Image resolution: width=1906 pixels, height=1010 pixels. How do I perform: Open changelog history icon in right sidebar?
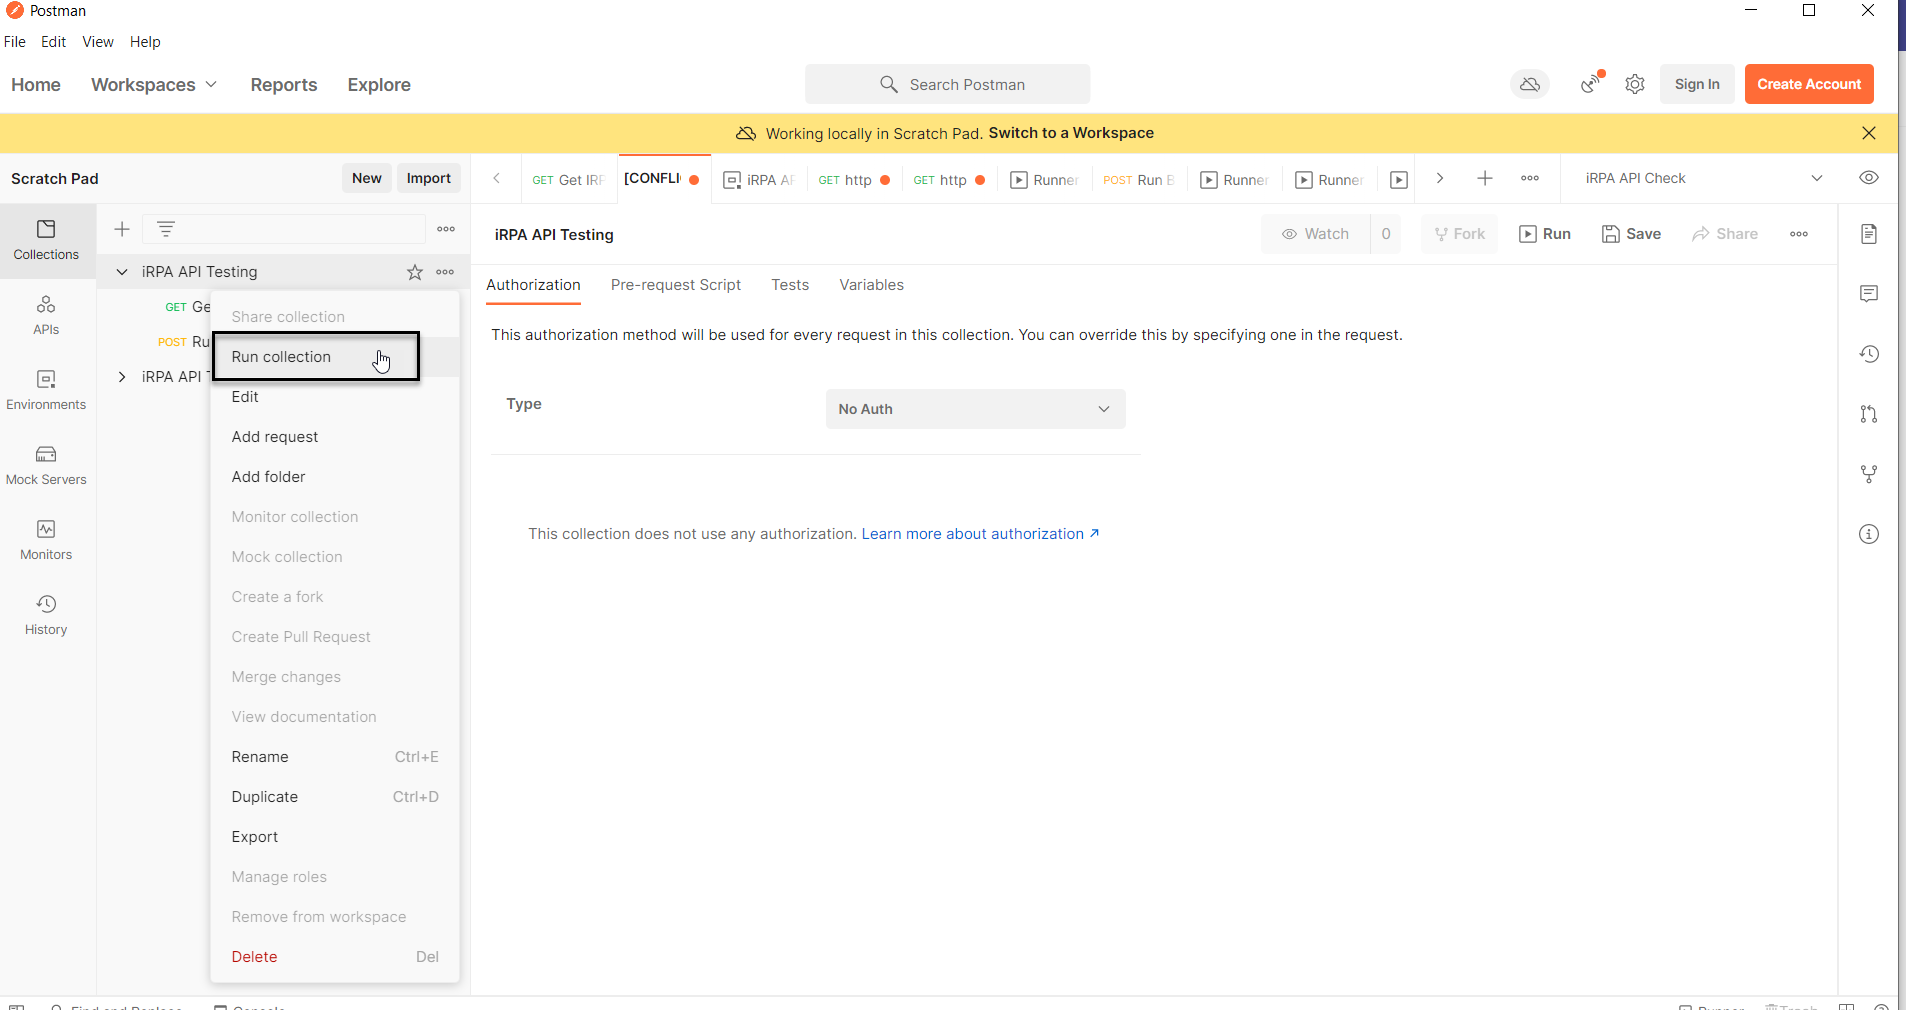[1869, 354]
